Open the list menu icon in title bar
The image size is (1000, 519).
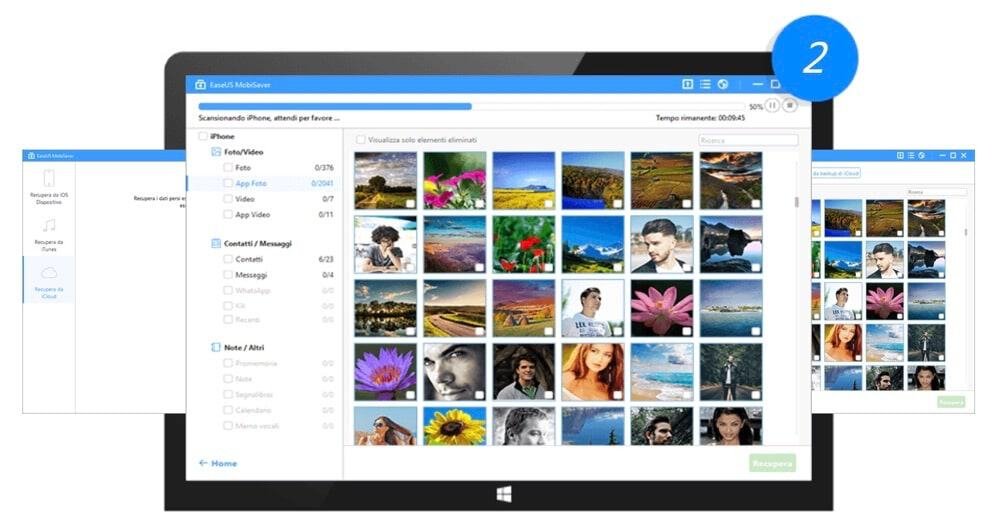point(705,85)
